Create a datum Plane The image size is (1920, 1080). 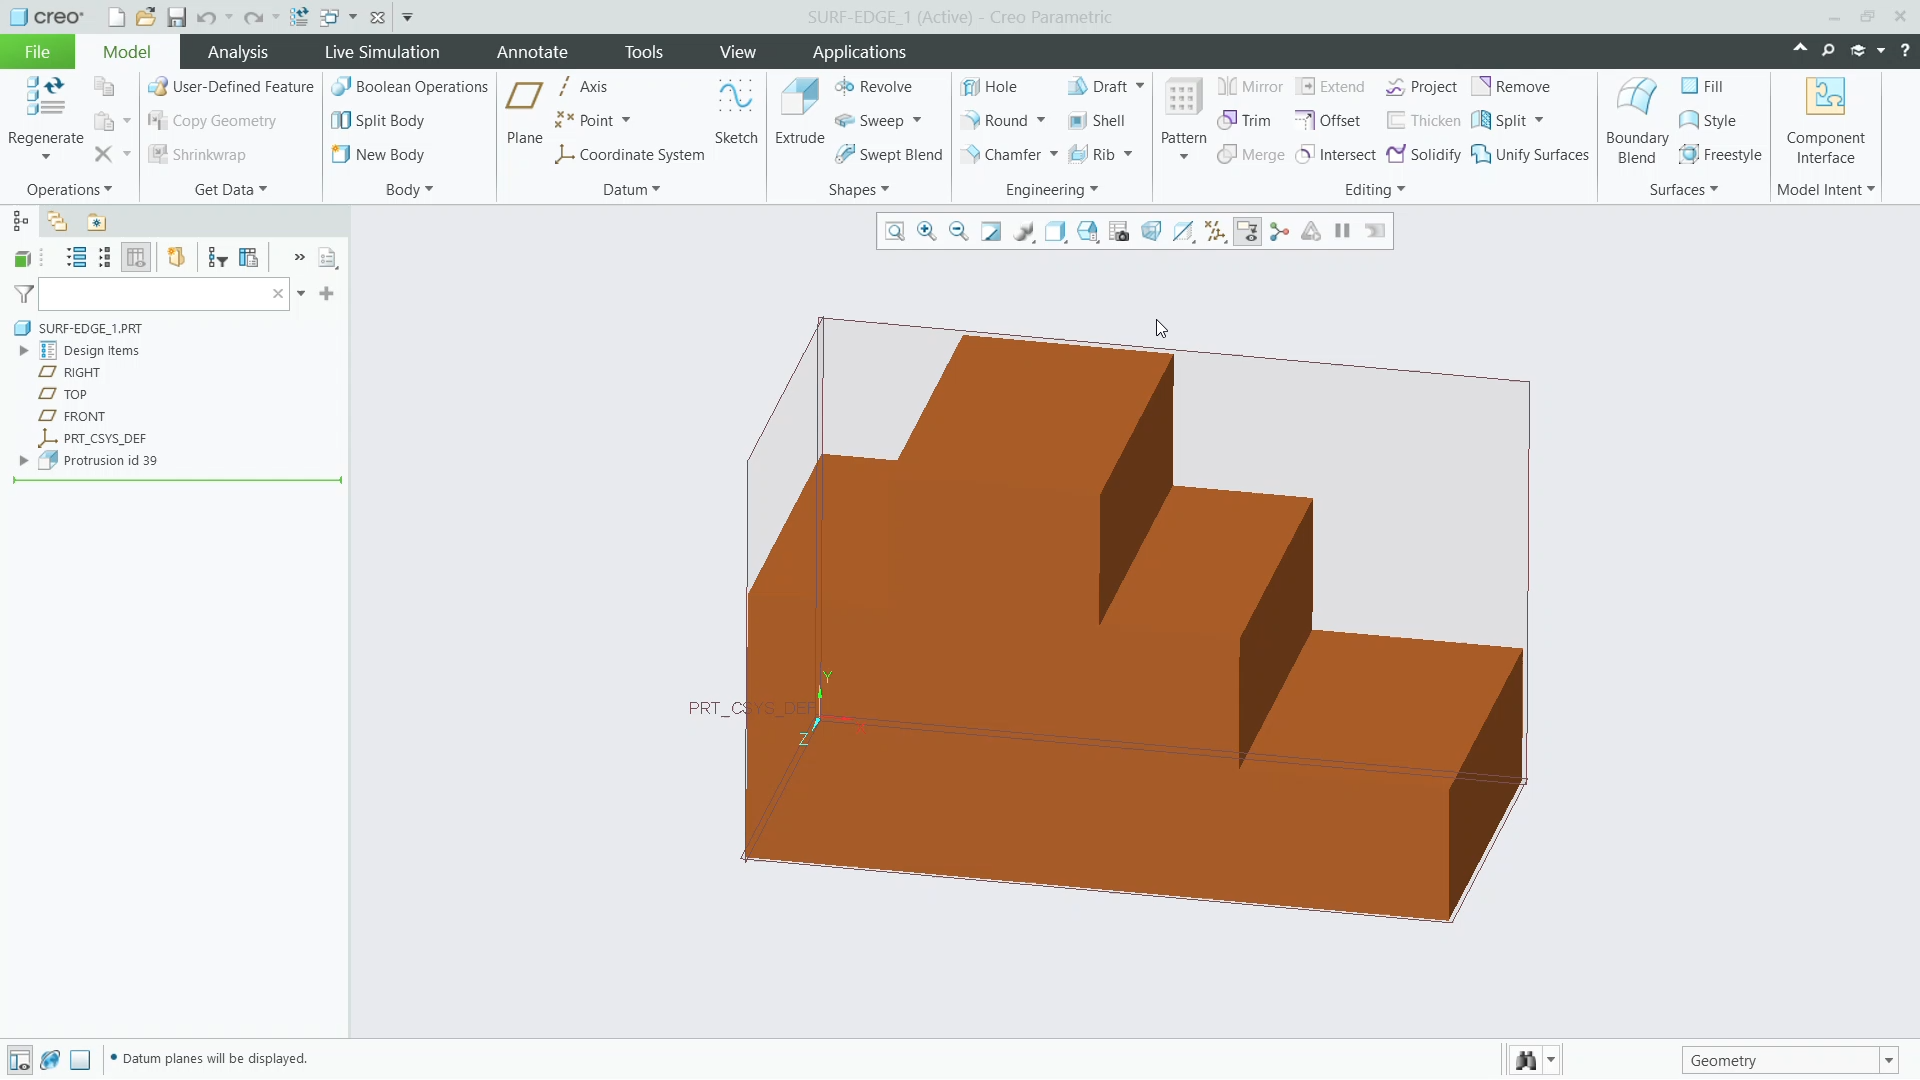(x=524, y=111)
